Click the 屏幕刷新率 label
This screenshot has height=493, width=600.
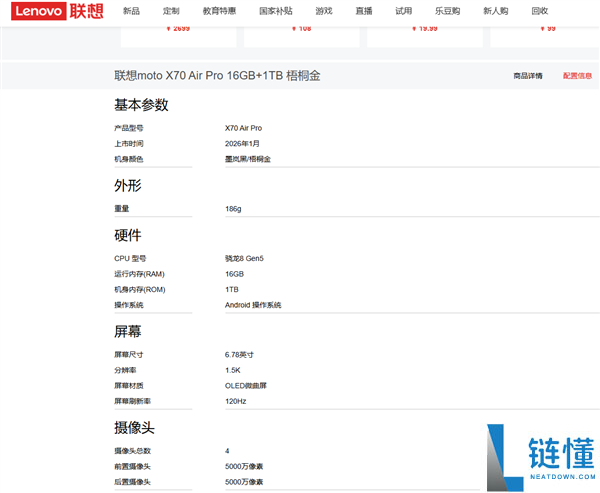132,401
